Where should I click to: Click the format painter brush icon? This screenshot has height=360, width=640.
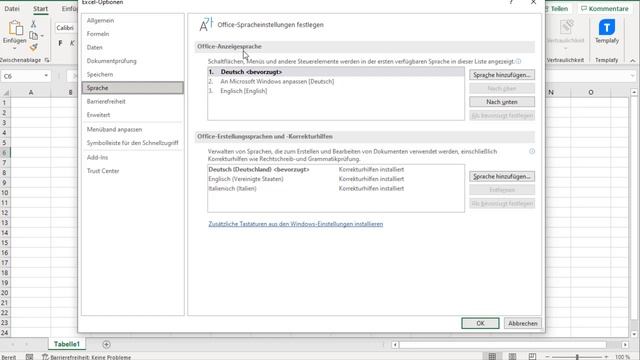point(33,47)
